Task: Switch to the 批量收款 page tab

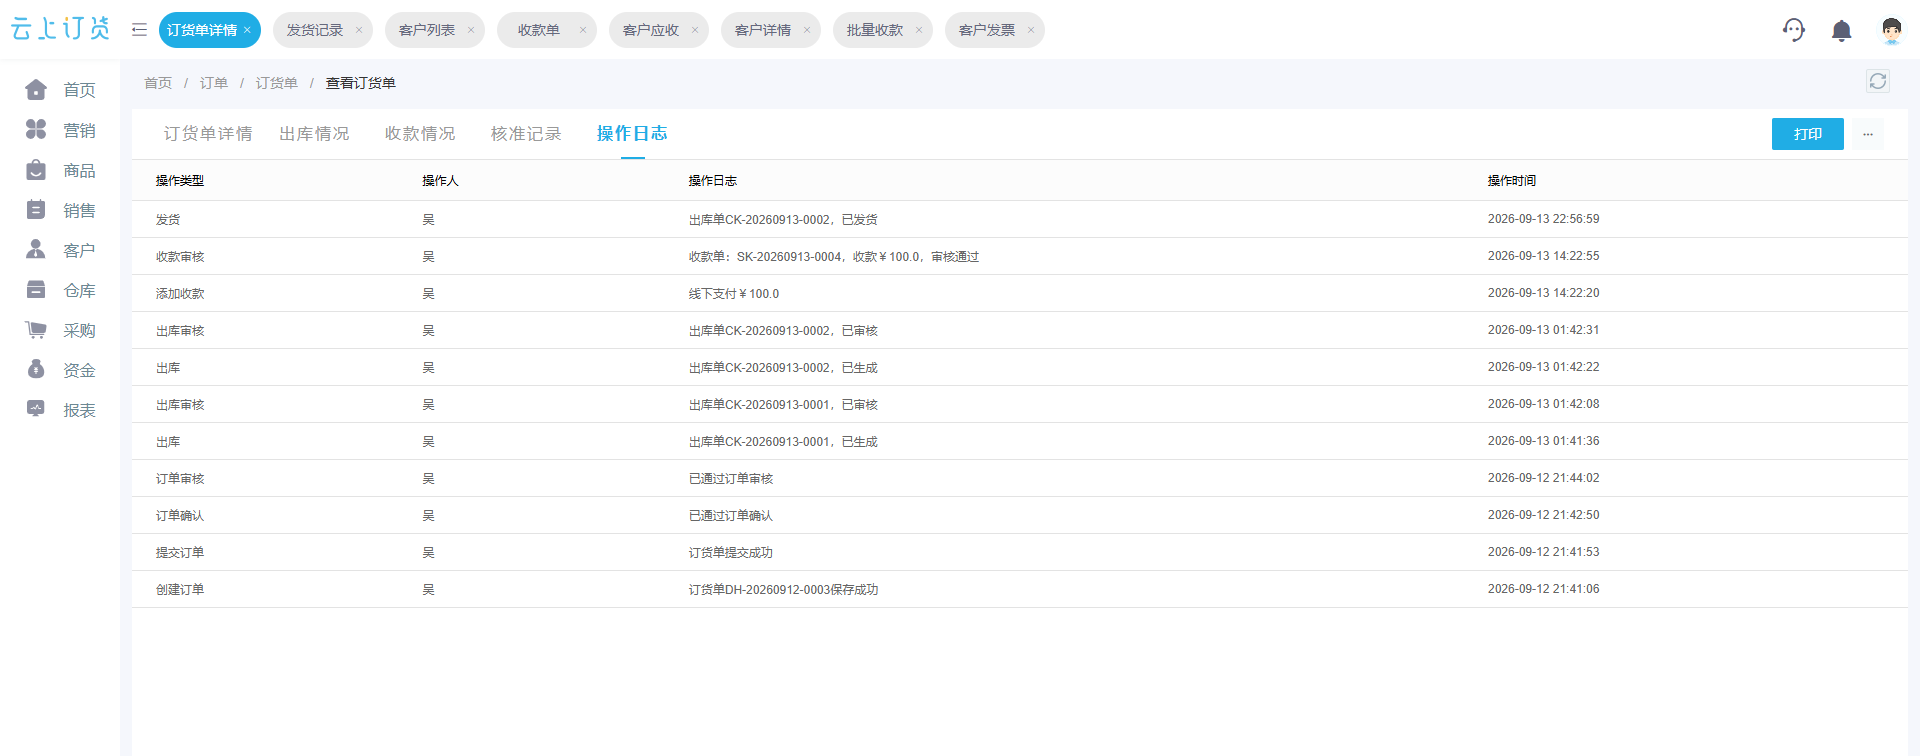Action: pyautogui.click(x=875, y=30)
